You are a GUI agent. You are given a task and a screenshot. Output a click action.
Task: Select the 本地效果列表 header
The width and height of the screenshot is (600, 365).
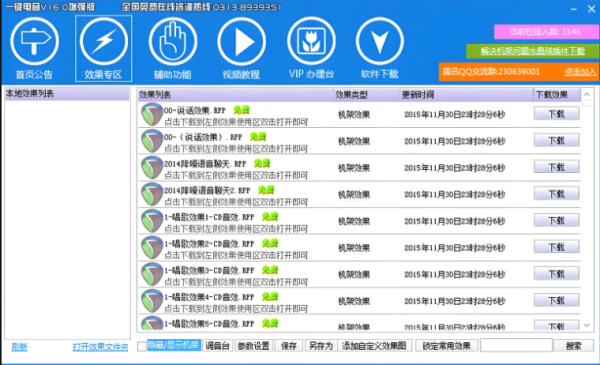(x=67, y=94)
